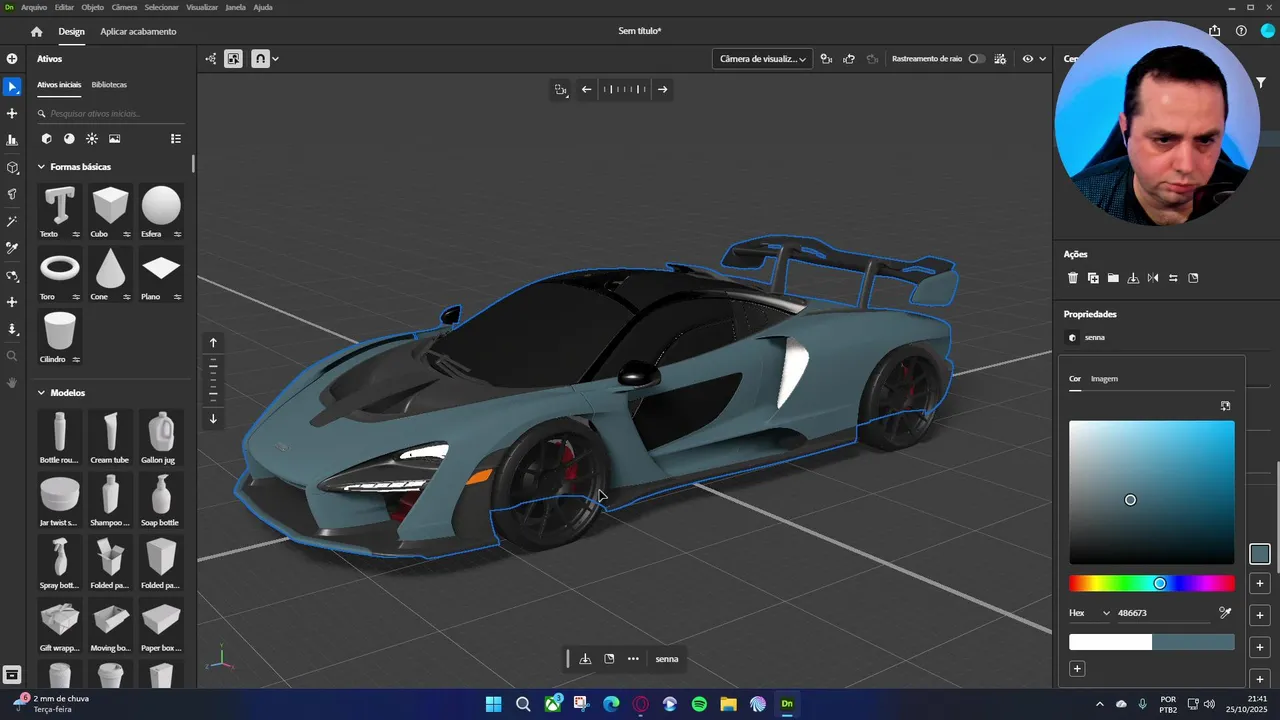Select the Orbit camera tool
This screenshot has height=720, width=1280.
click(12, 275)
